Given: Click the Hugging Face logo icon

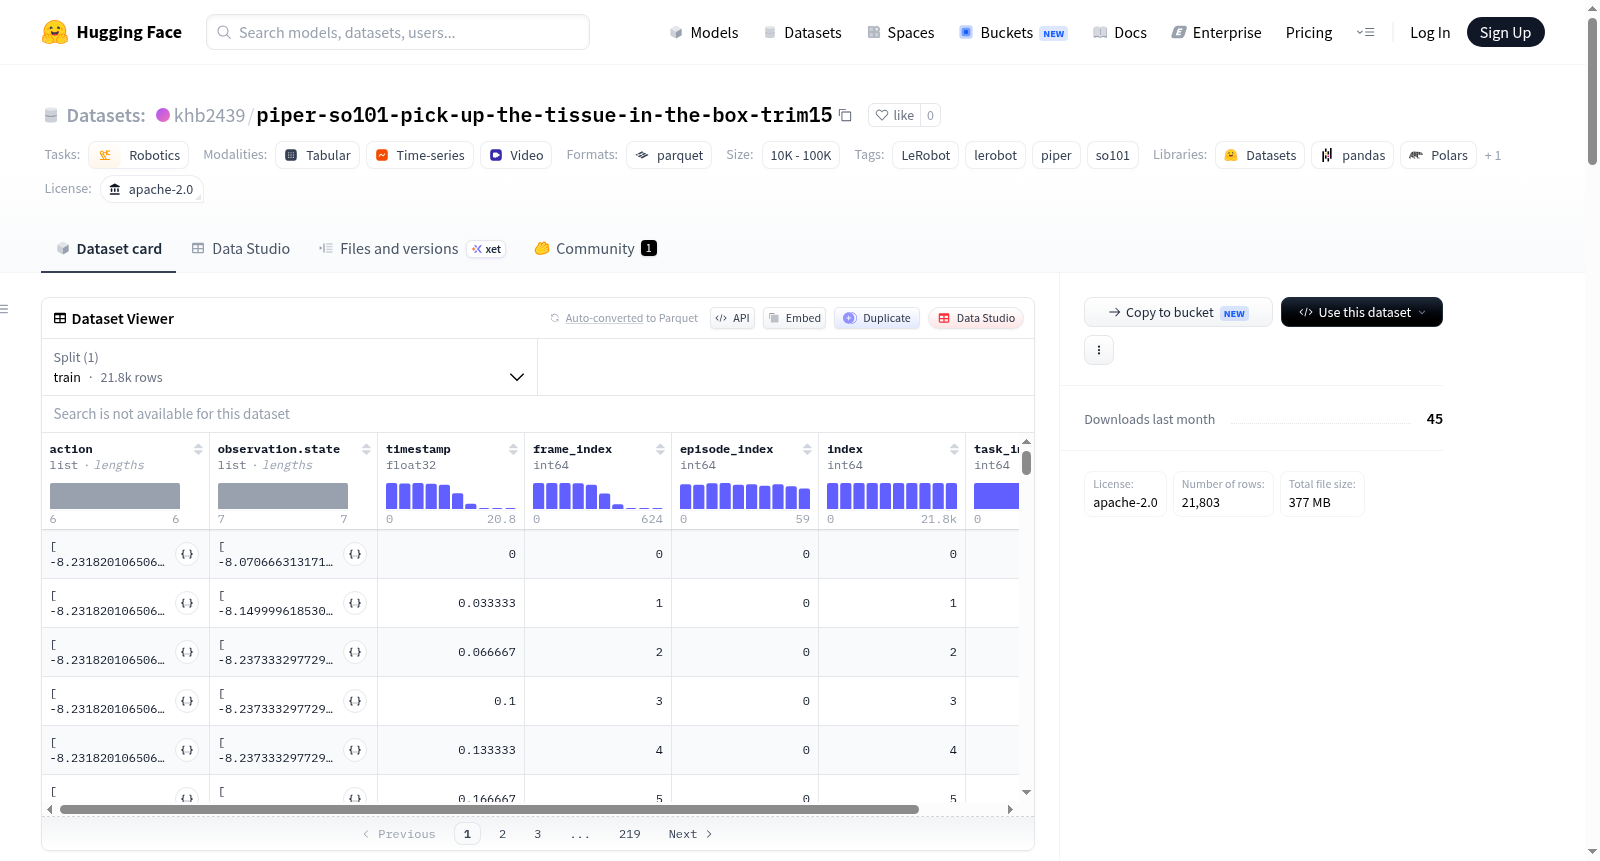Looking at the screenshot, I should pos(55,32).
